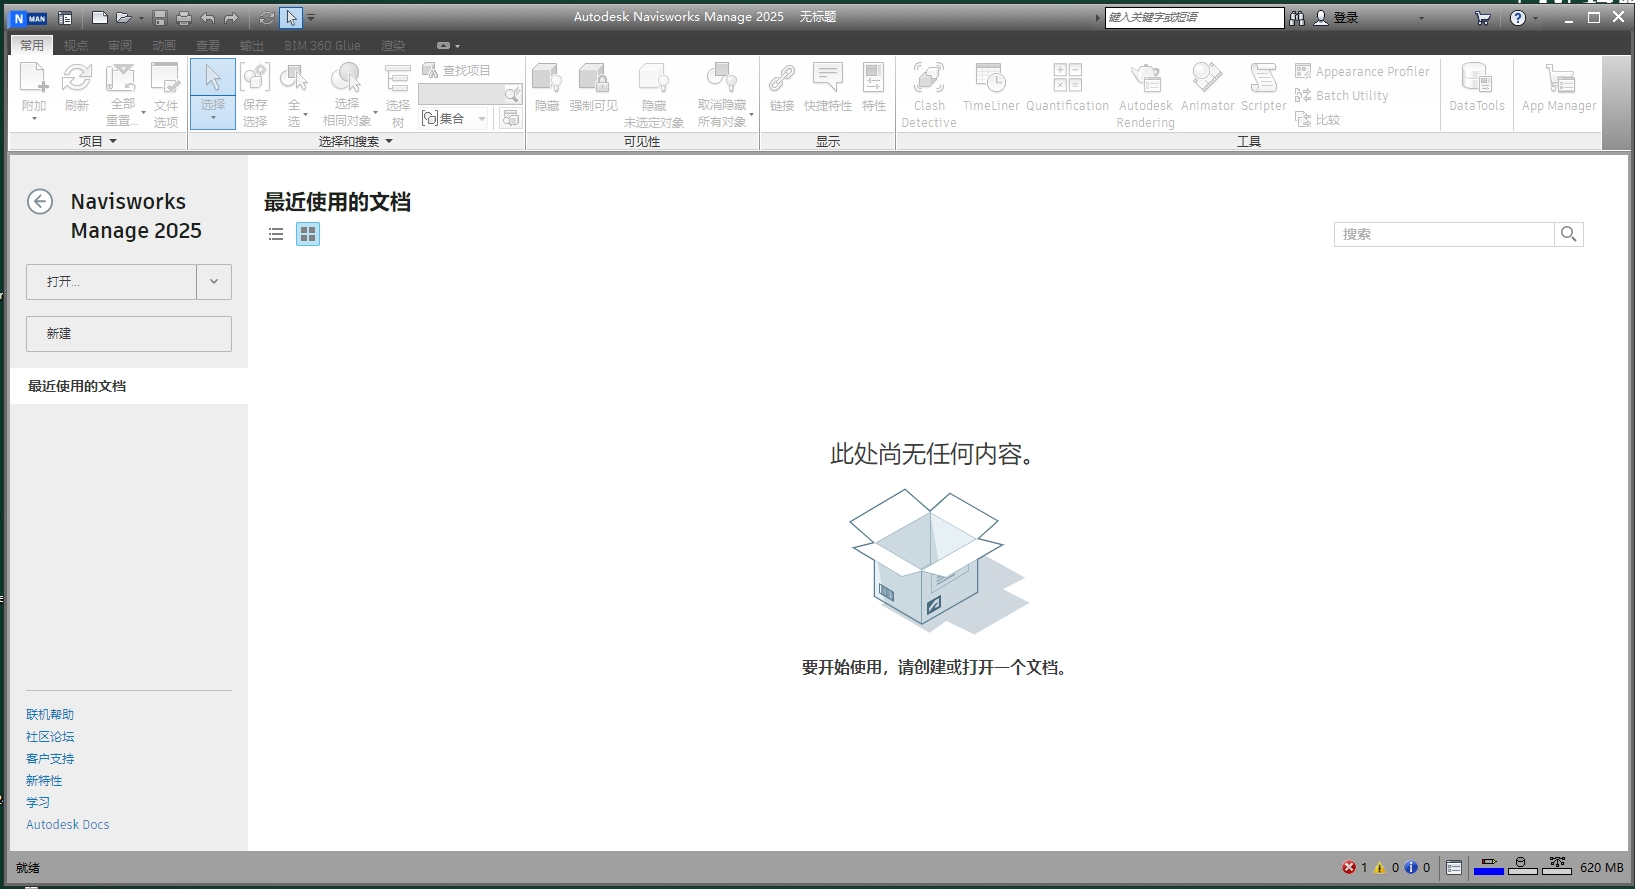Switch to the 常用 (Home) ribbon tab
Screen dimensions: 1635x889
(x=32, y=45)
